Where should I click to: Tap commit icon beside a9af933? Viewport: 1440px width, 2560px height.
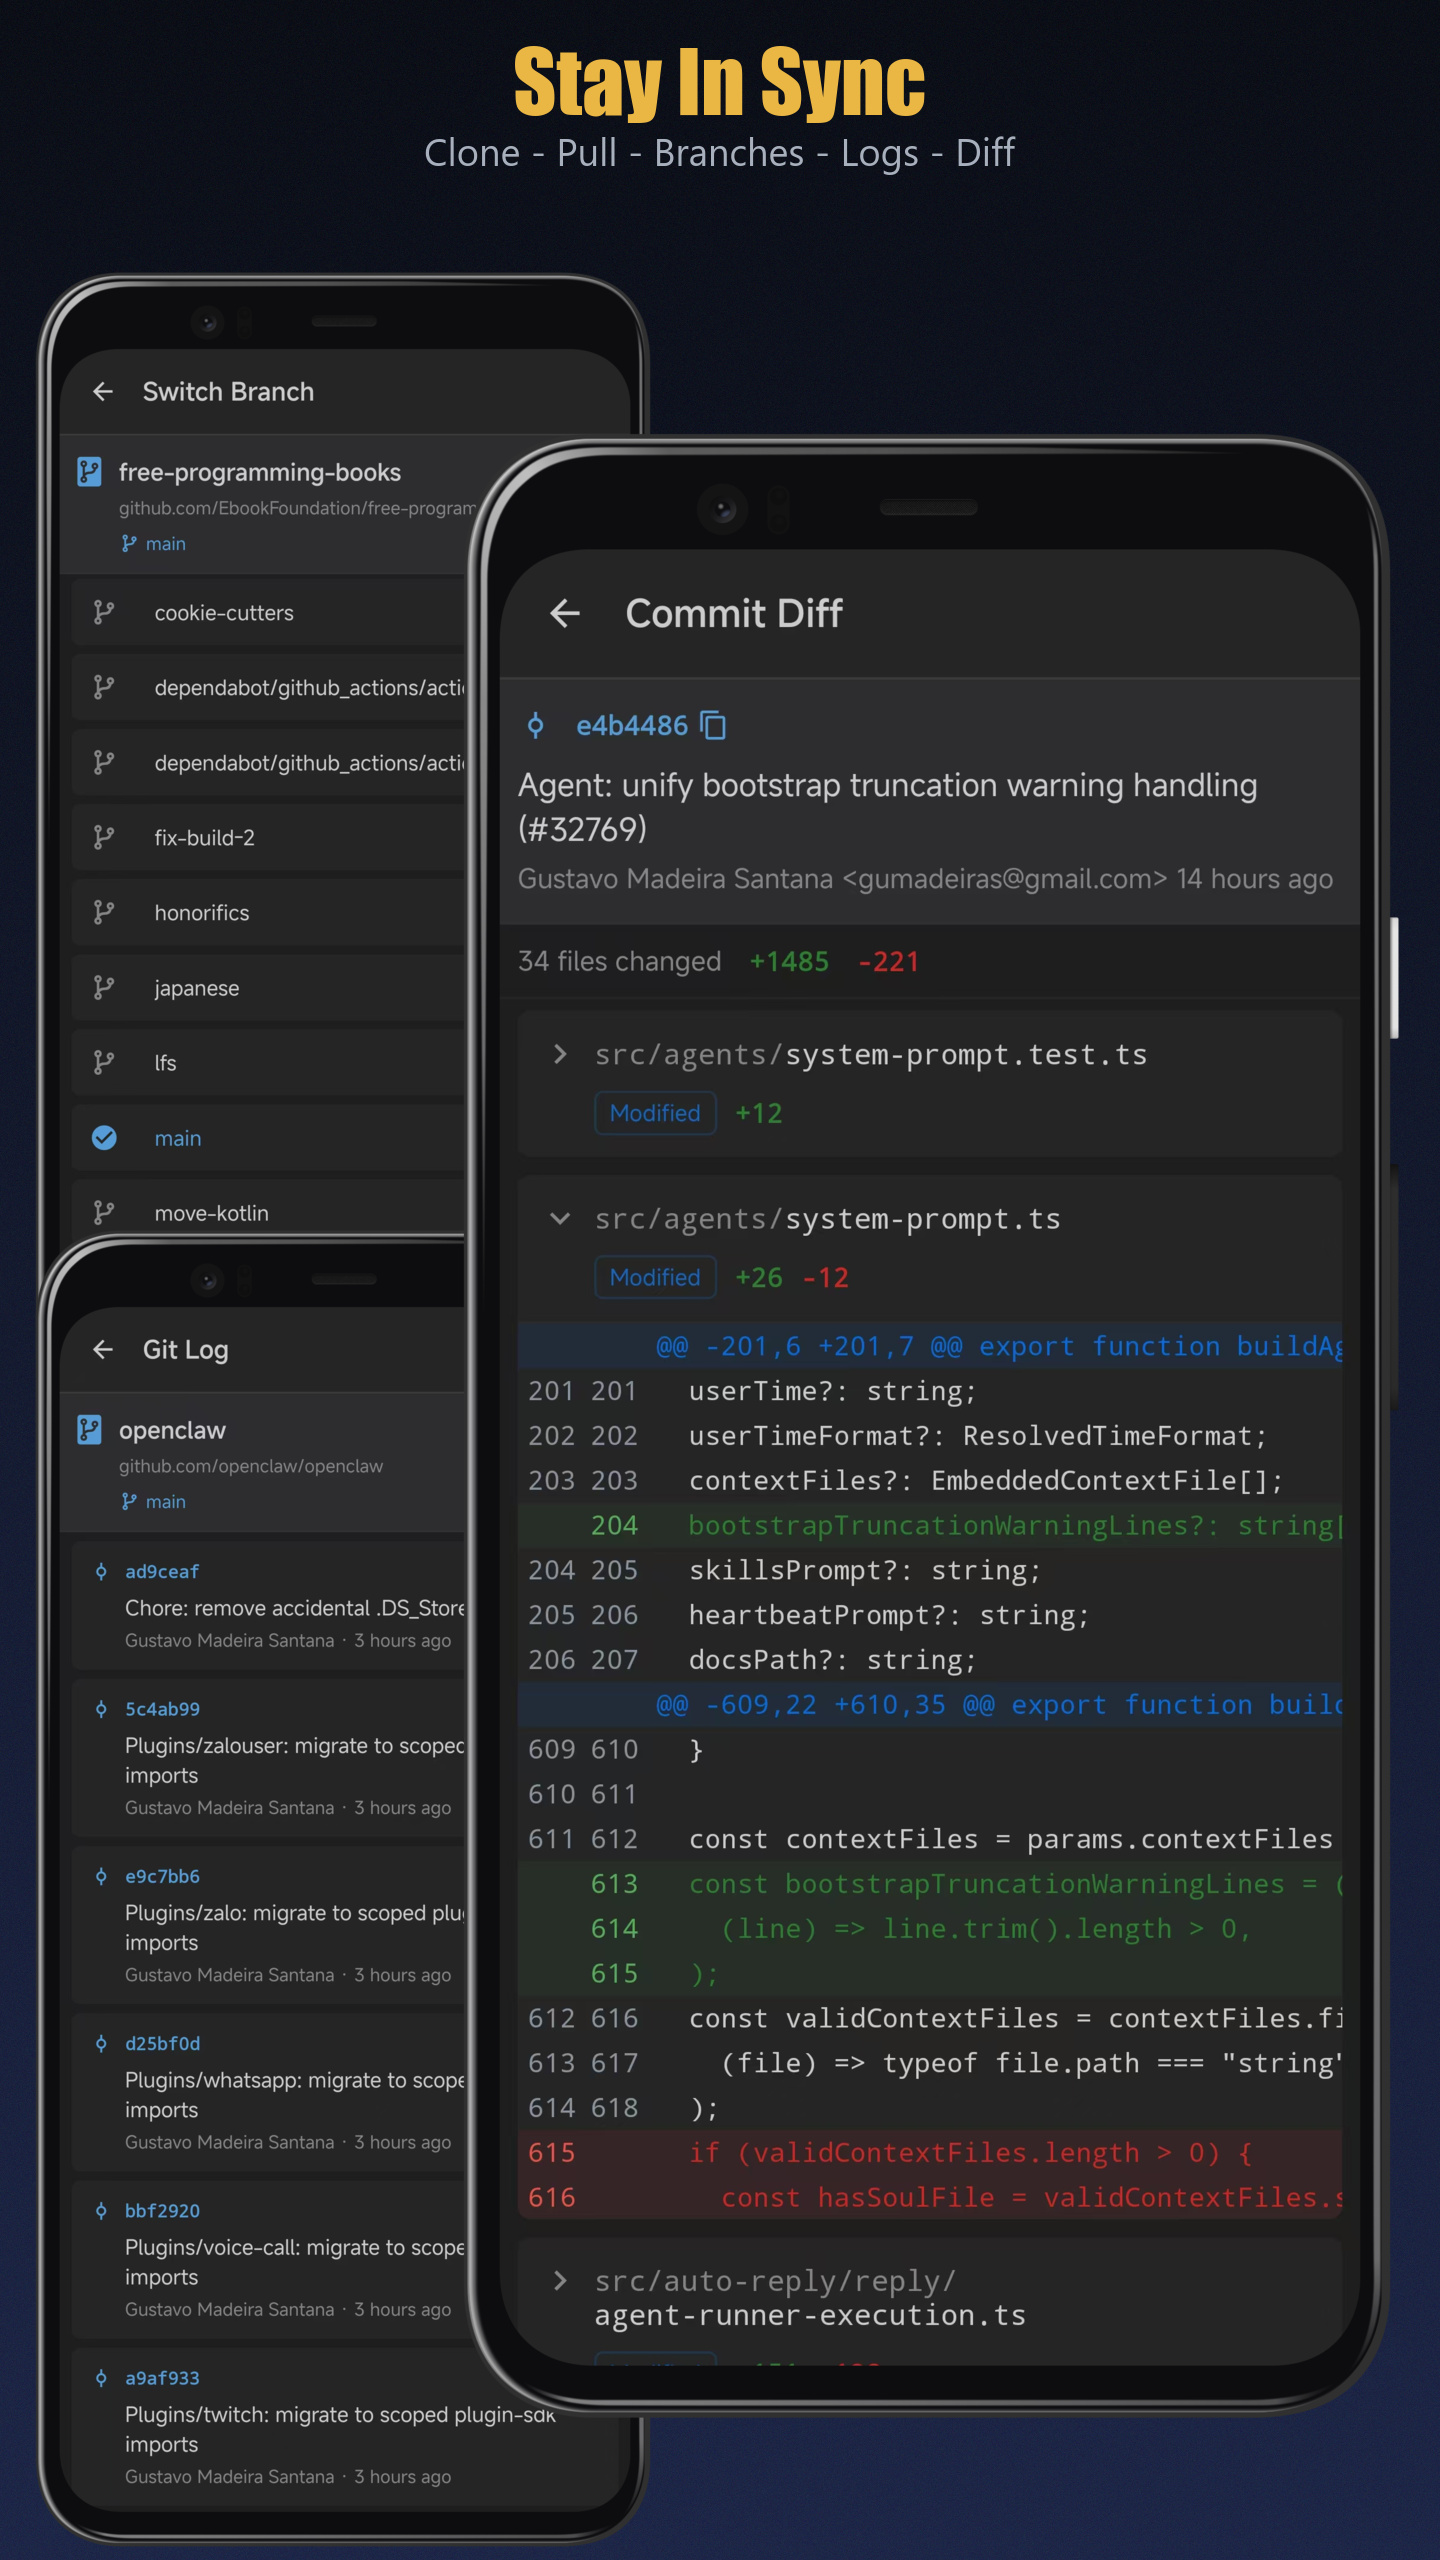pyautogui.click(x=101, y=2377)
